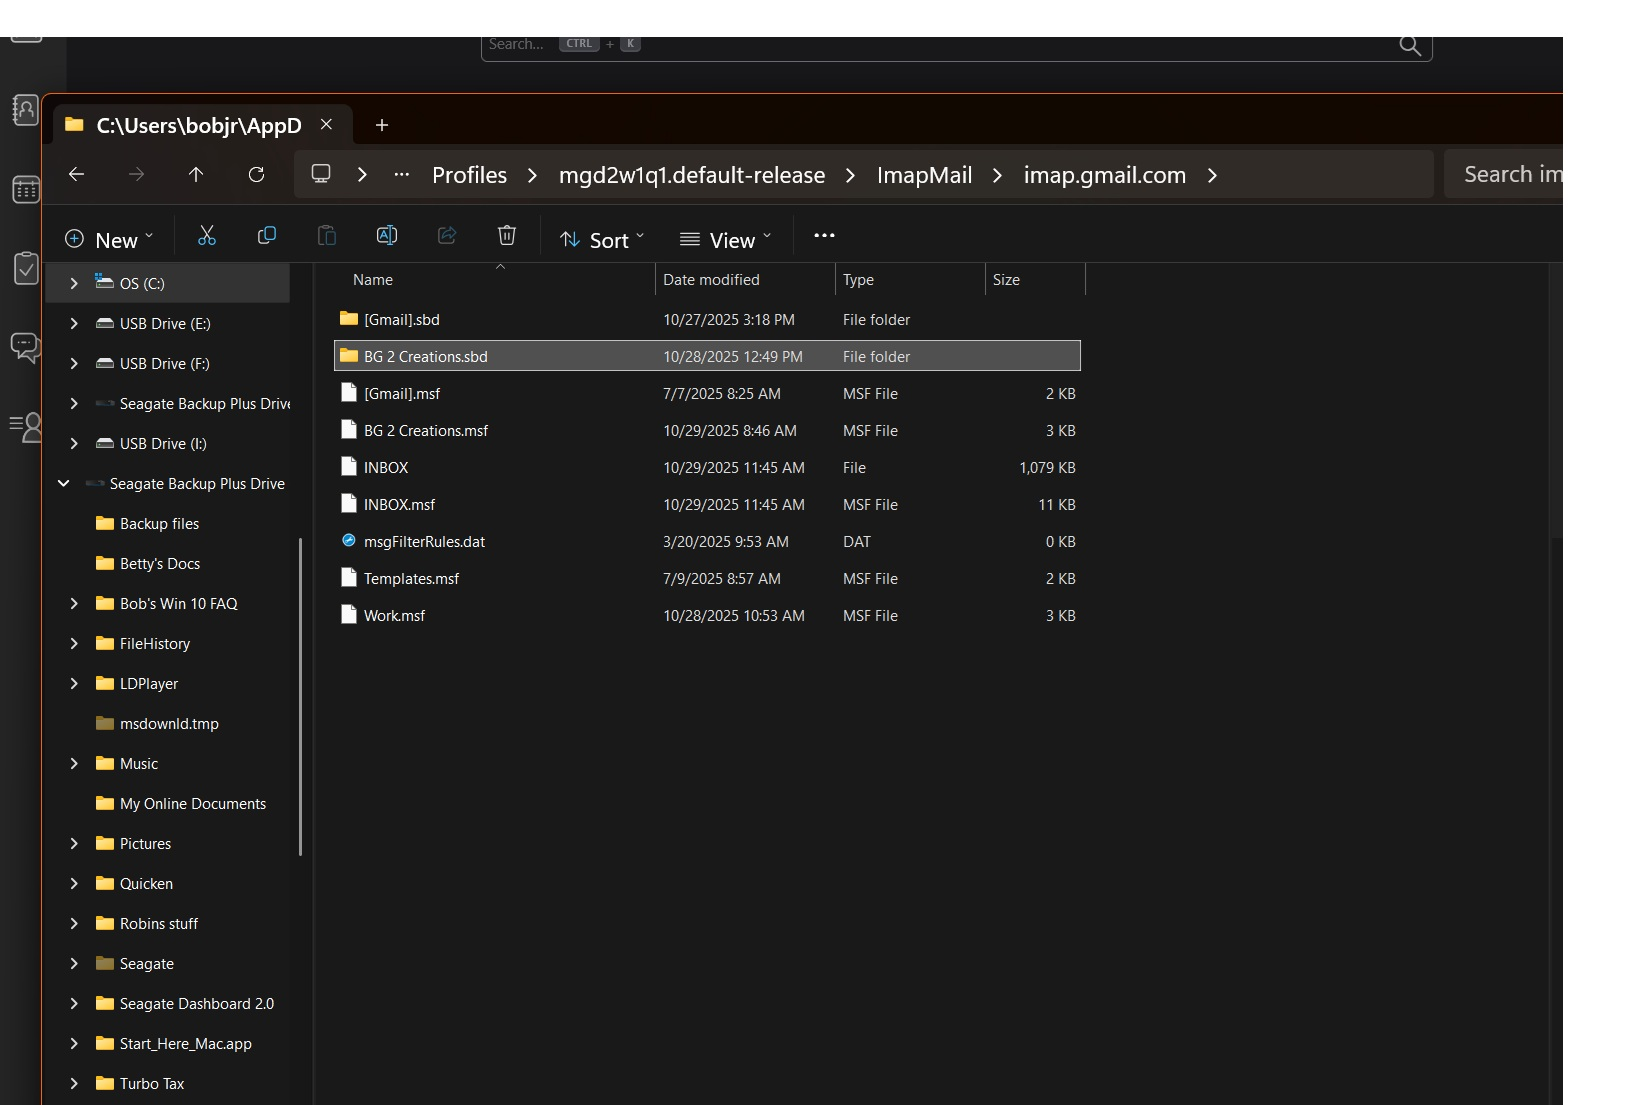Sort files by Date modified column
This screenshot has width=1628, height=1105.
coord(711,280)
